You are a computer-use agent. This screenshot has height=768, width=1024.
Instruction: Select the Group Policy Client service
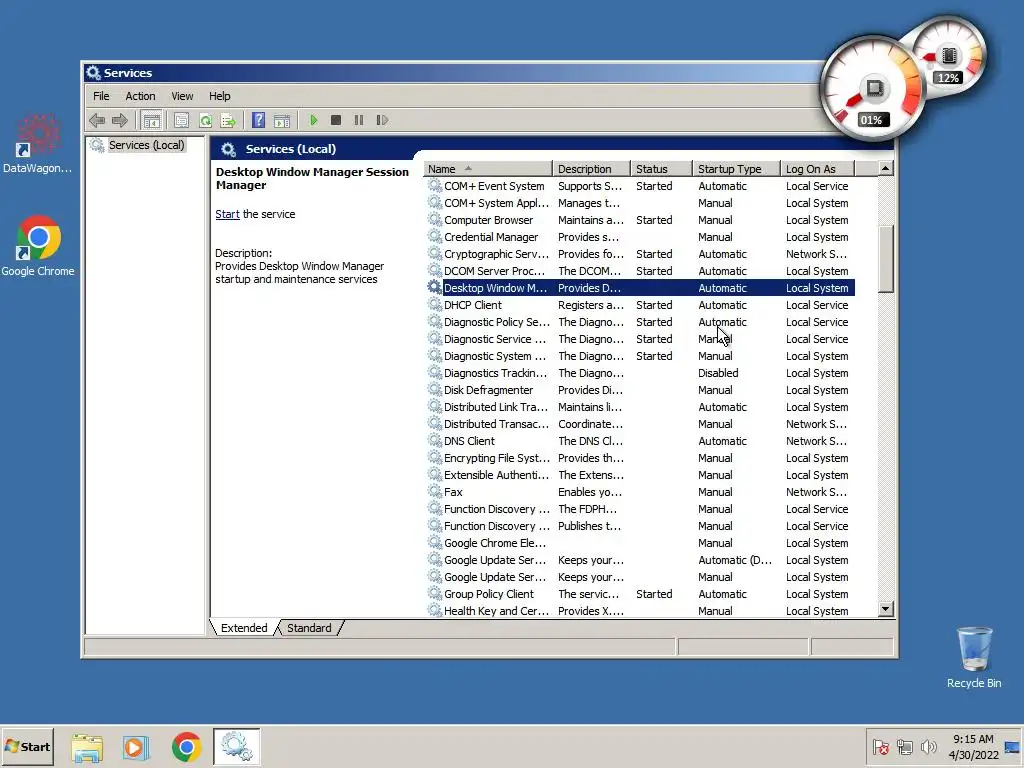[639, 594]
